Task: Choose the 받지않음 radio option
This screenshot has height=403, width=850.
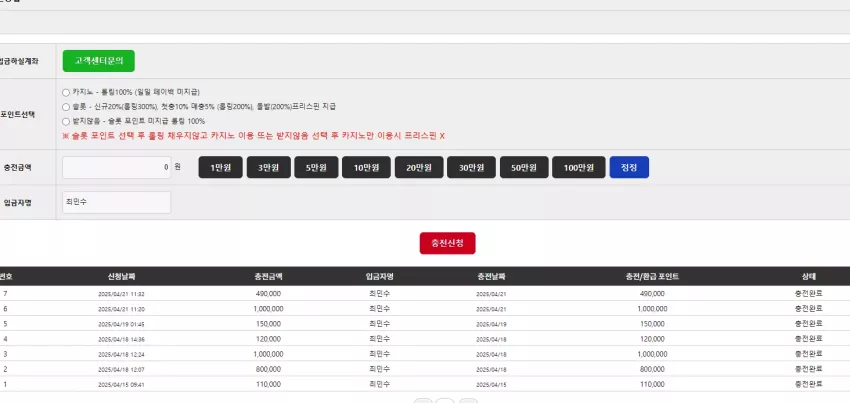Action: [x=66, y=121]
